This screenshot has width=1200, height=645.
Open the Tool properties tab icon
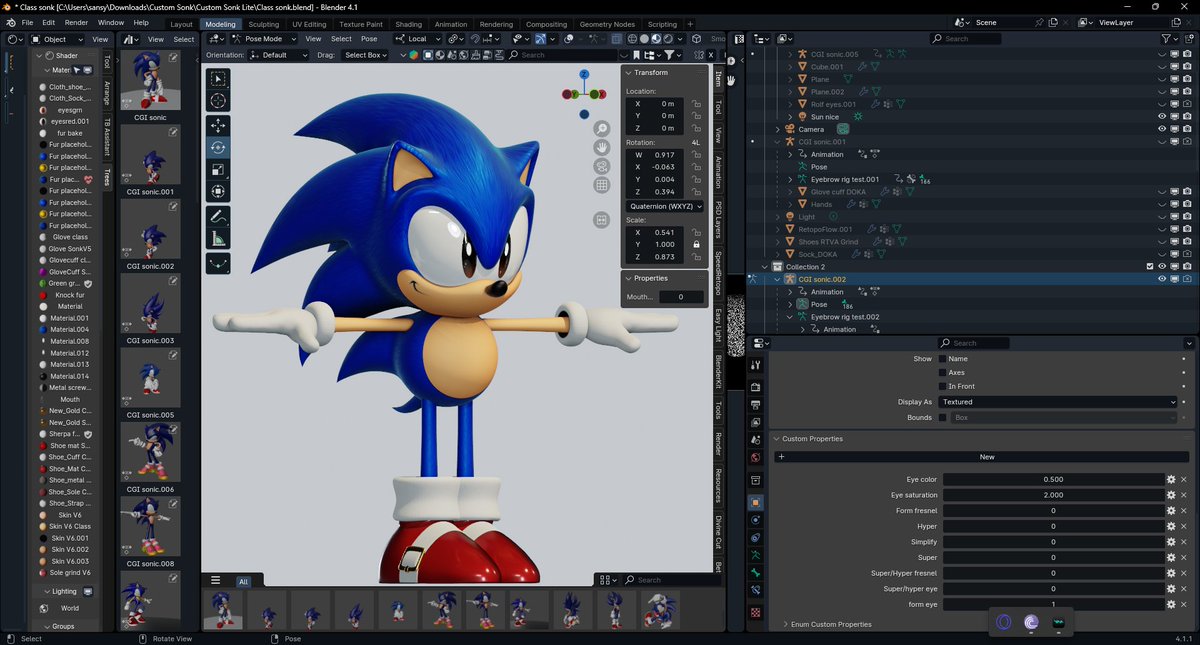(756, 365)
